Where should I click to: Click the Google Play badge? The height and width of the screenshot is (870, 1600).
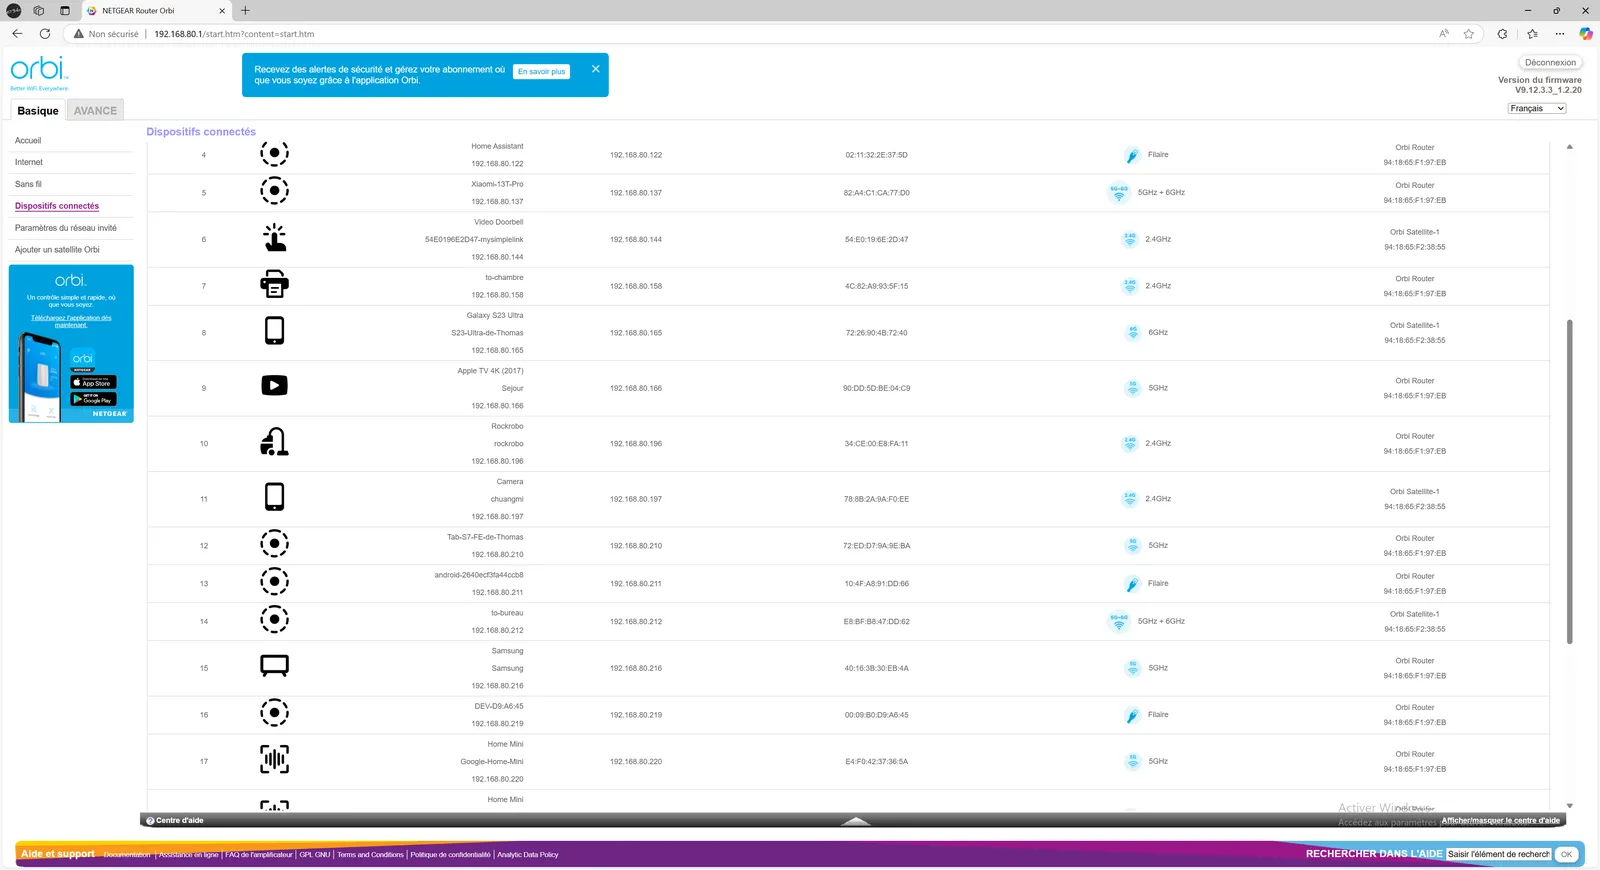tap(93, 399)
